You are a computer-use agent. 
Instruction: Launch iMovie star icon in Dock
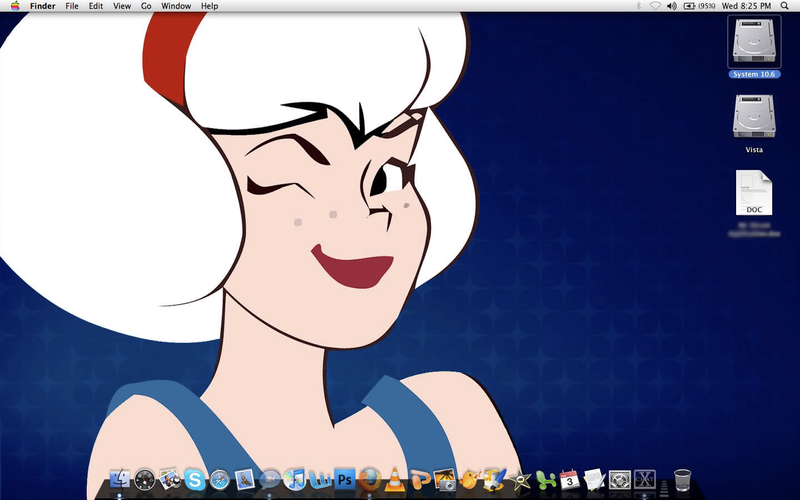[519, 480]
